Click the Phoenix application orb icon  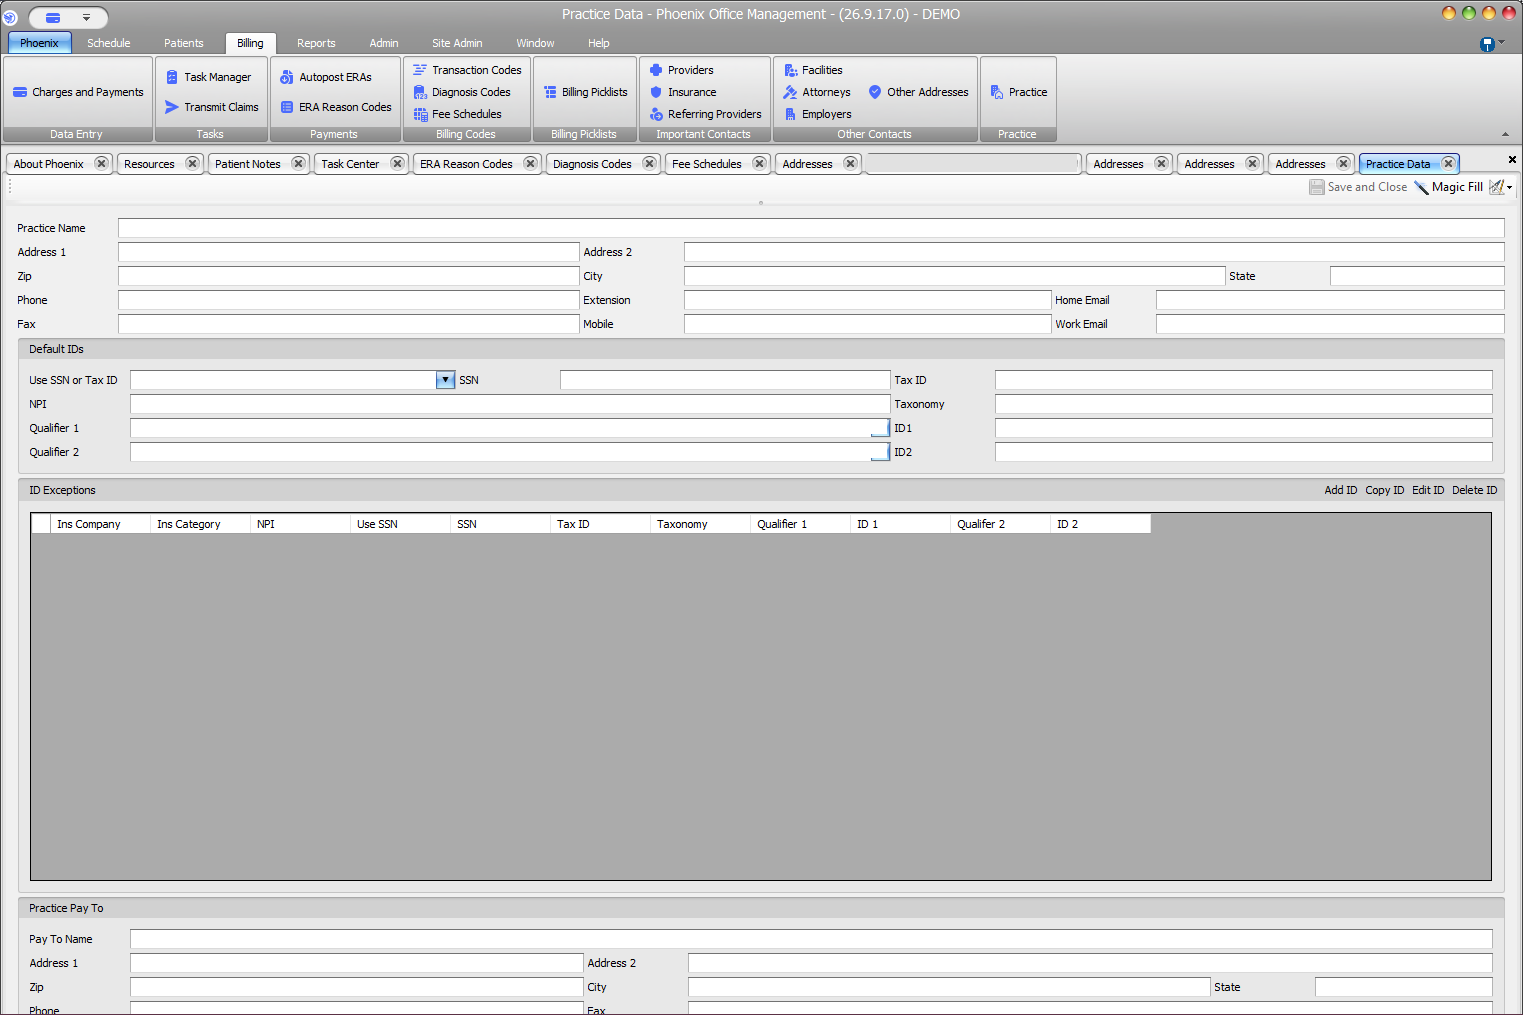[10, 17]
